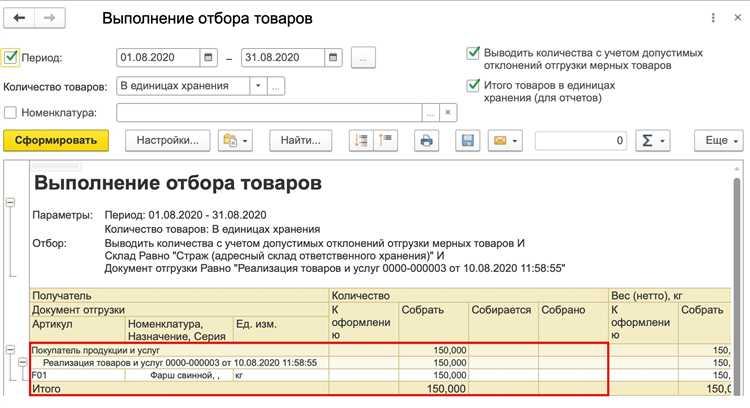This screenshot has width=750, height=408.
Task: Select row 'Реализация товаров и услуг 0000-000003'
Action: tap(180, 363)
